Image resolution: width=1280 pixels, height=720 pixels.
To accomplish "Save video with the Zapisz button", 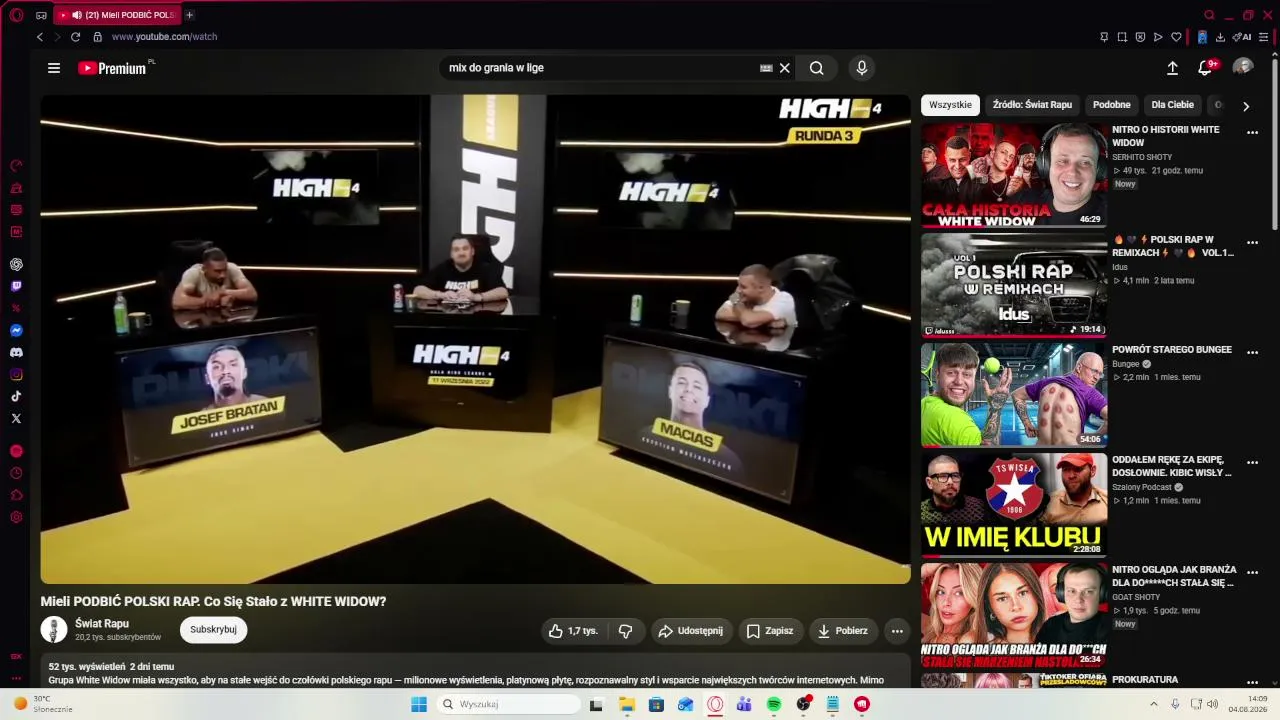I will (770, 631).
